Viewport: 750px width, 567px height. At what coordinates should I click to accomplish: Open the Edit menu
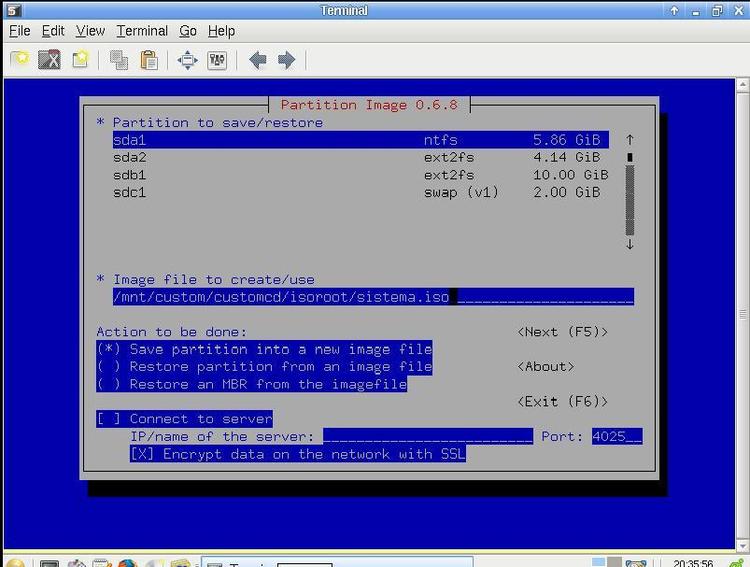pyautogui.click(x=53, y=31)
